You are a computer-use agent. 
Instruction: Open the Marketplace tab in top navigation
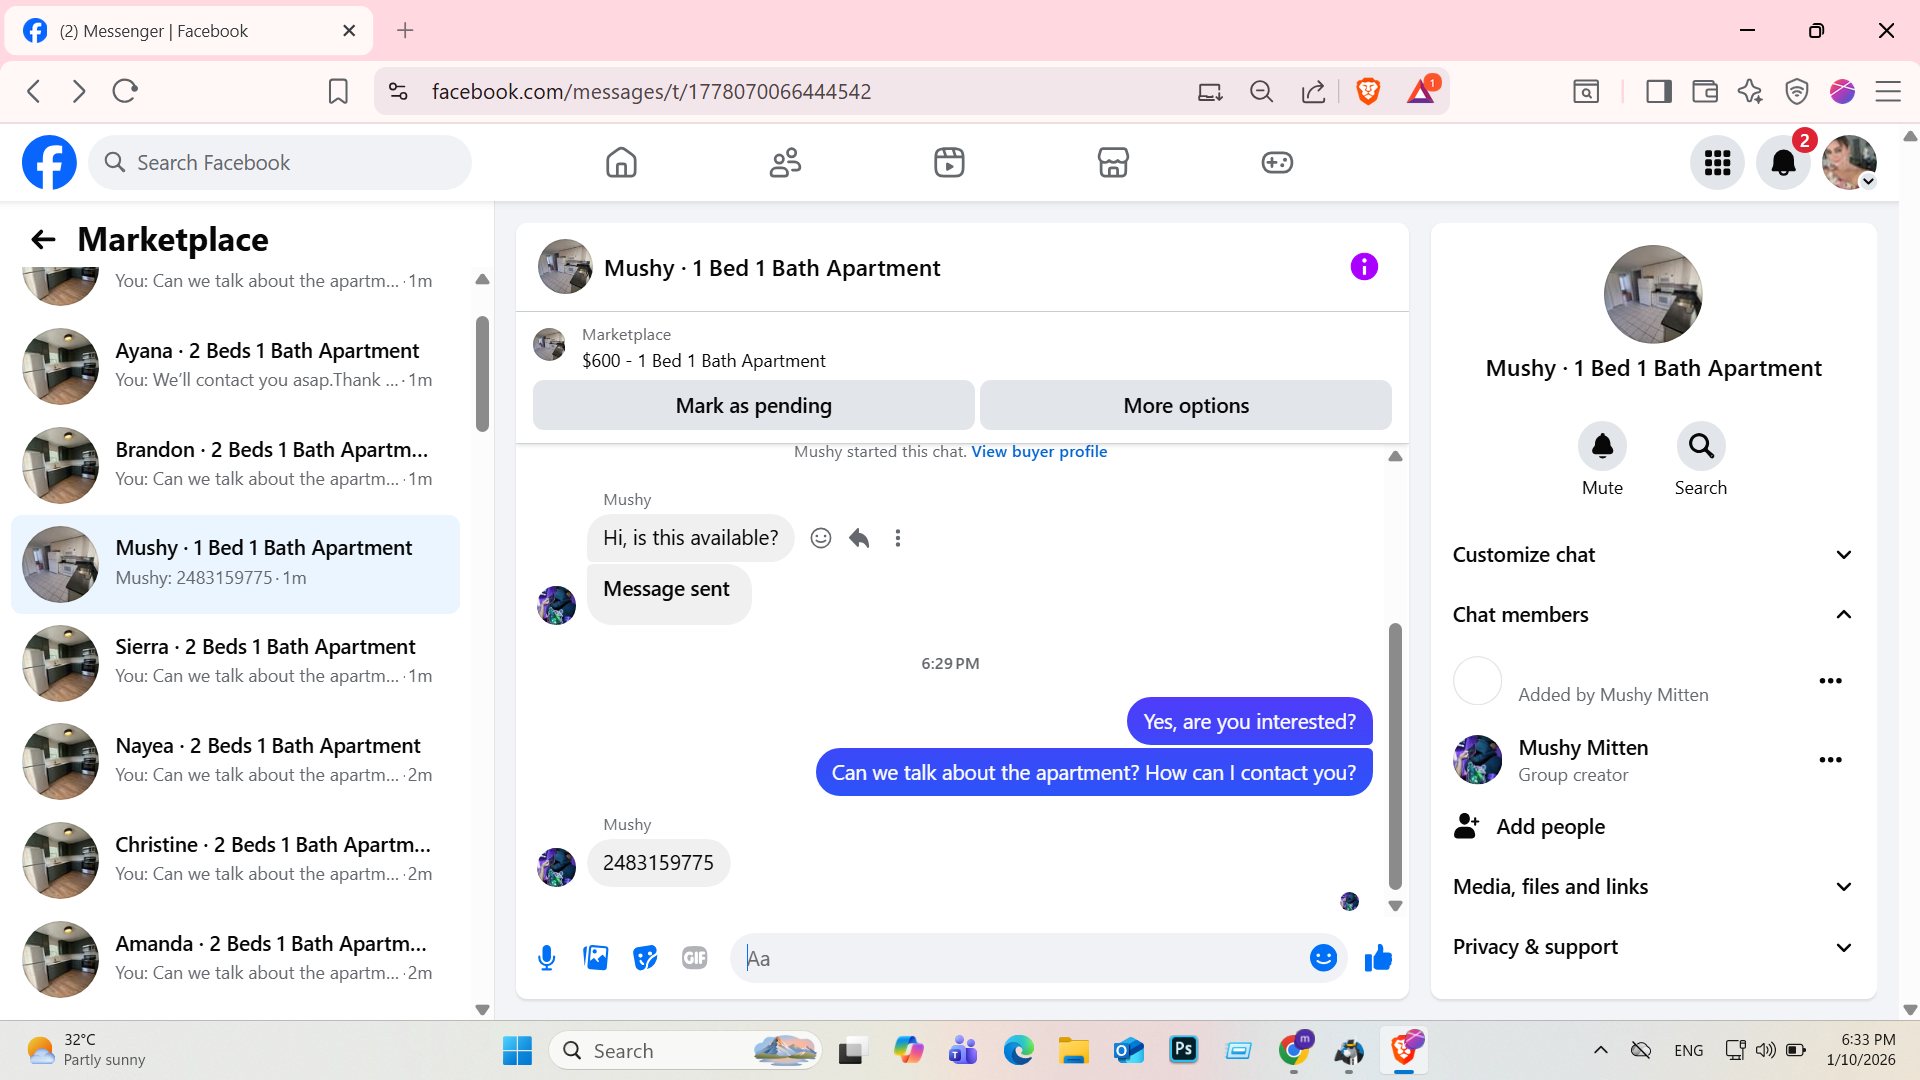point(1112,162)
